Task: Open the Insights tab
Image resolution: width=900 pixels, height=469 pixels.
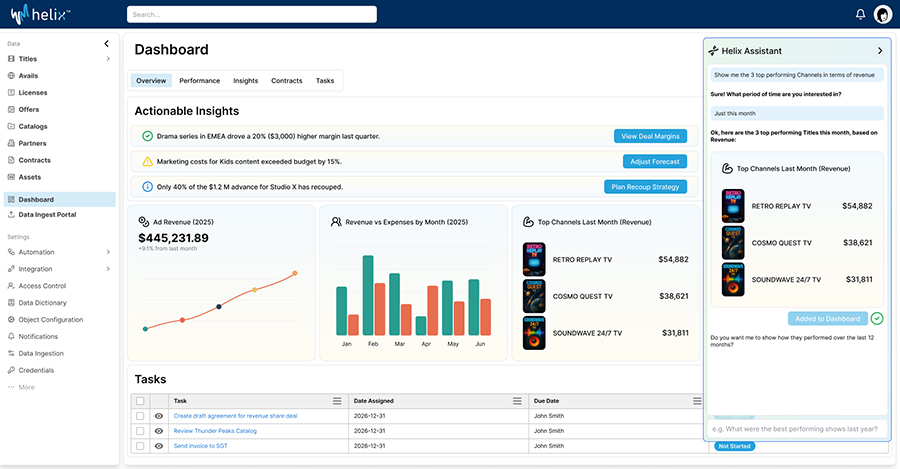Action: point(245,81)
